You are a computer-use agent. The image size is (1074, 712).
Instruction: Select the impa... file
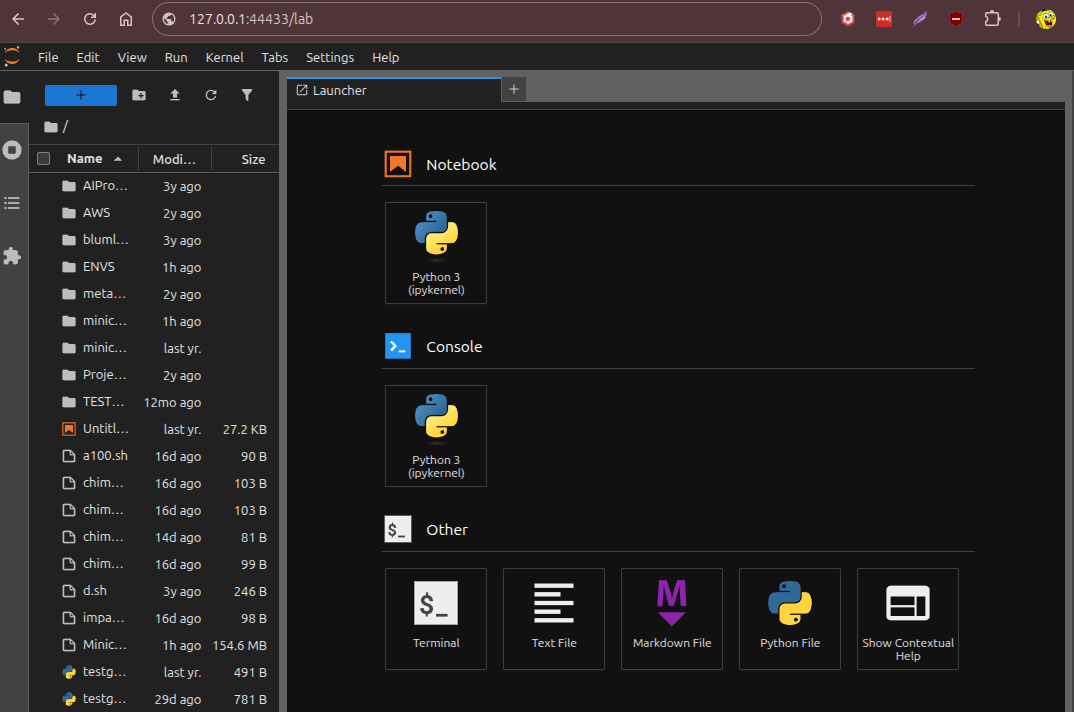[154, 618]
